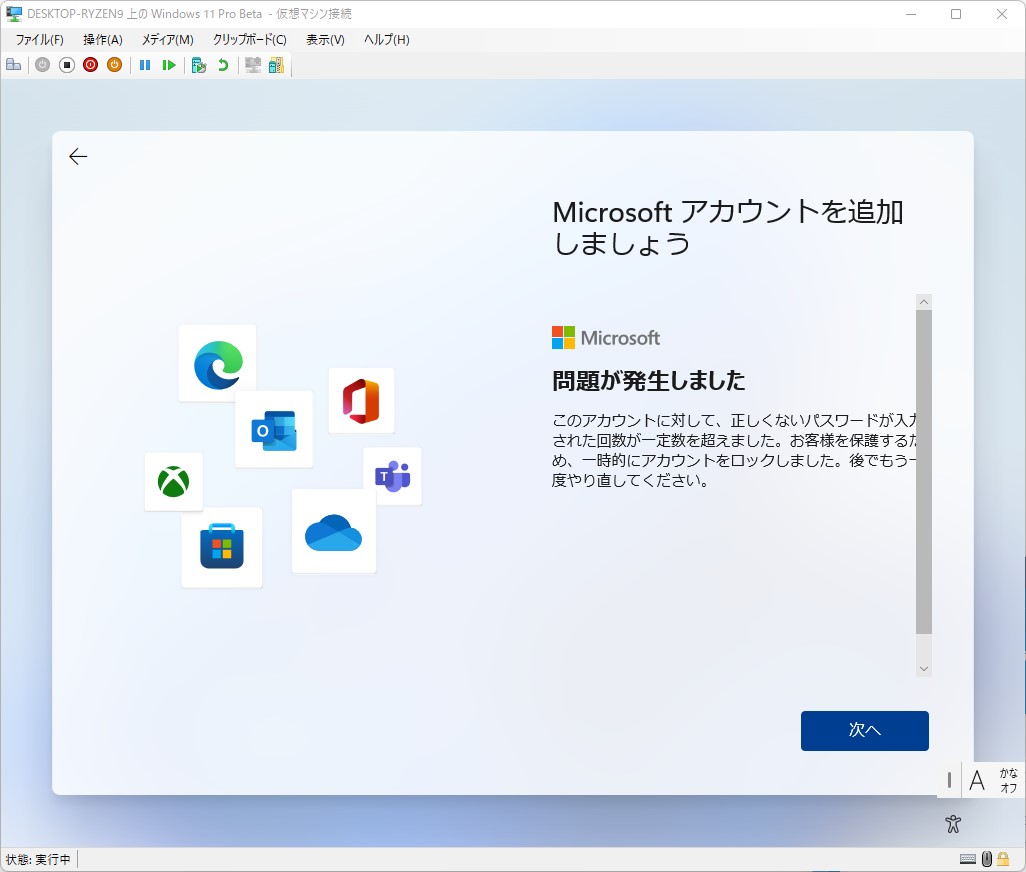This screenshot has width=1026, height=872.
Task: Click the mouse capture status icon
Action: [x=987, y=858]
